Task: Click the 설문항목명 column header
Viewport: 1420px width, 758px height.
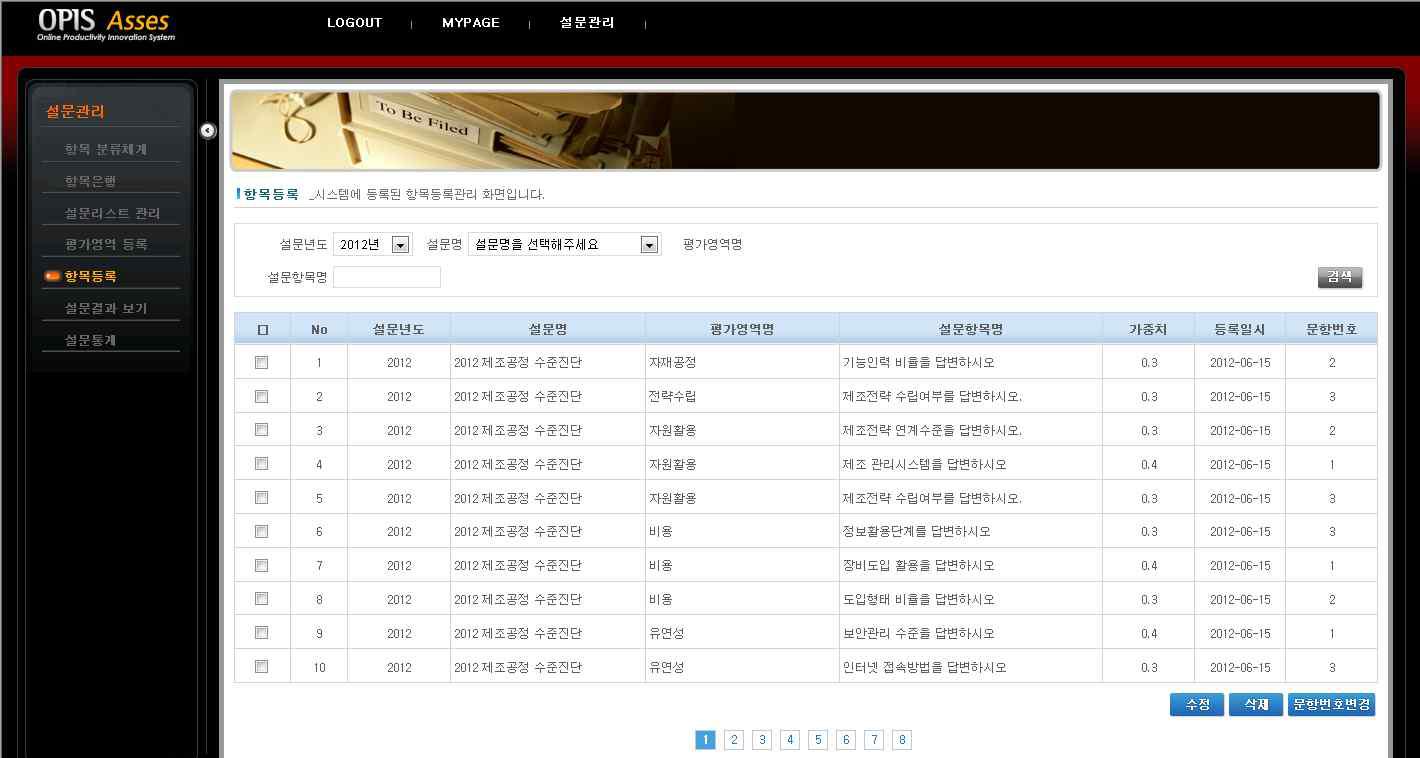Action: click(x=971, y=329)
